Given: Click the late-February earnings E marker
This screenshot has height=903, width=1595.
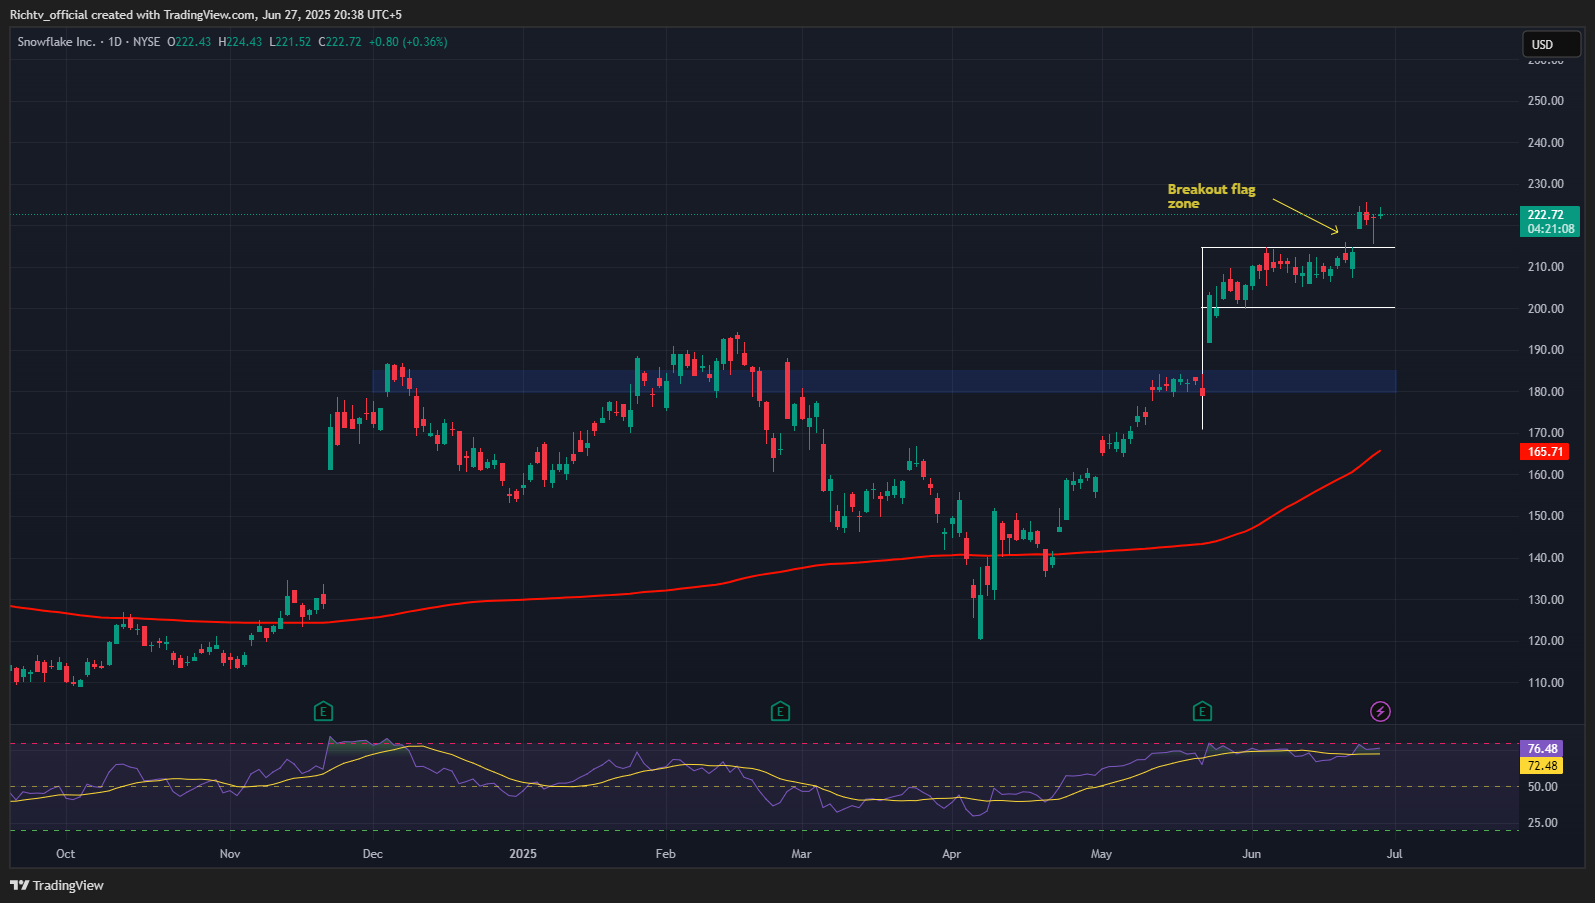Looking at the screenshot, I should point(780,712).
